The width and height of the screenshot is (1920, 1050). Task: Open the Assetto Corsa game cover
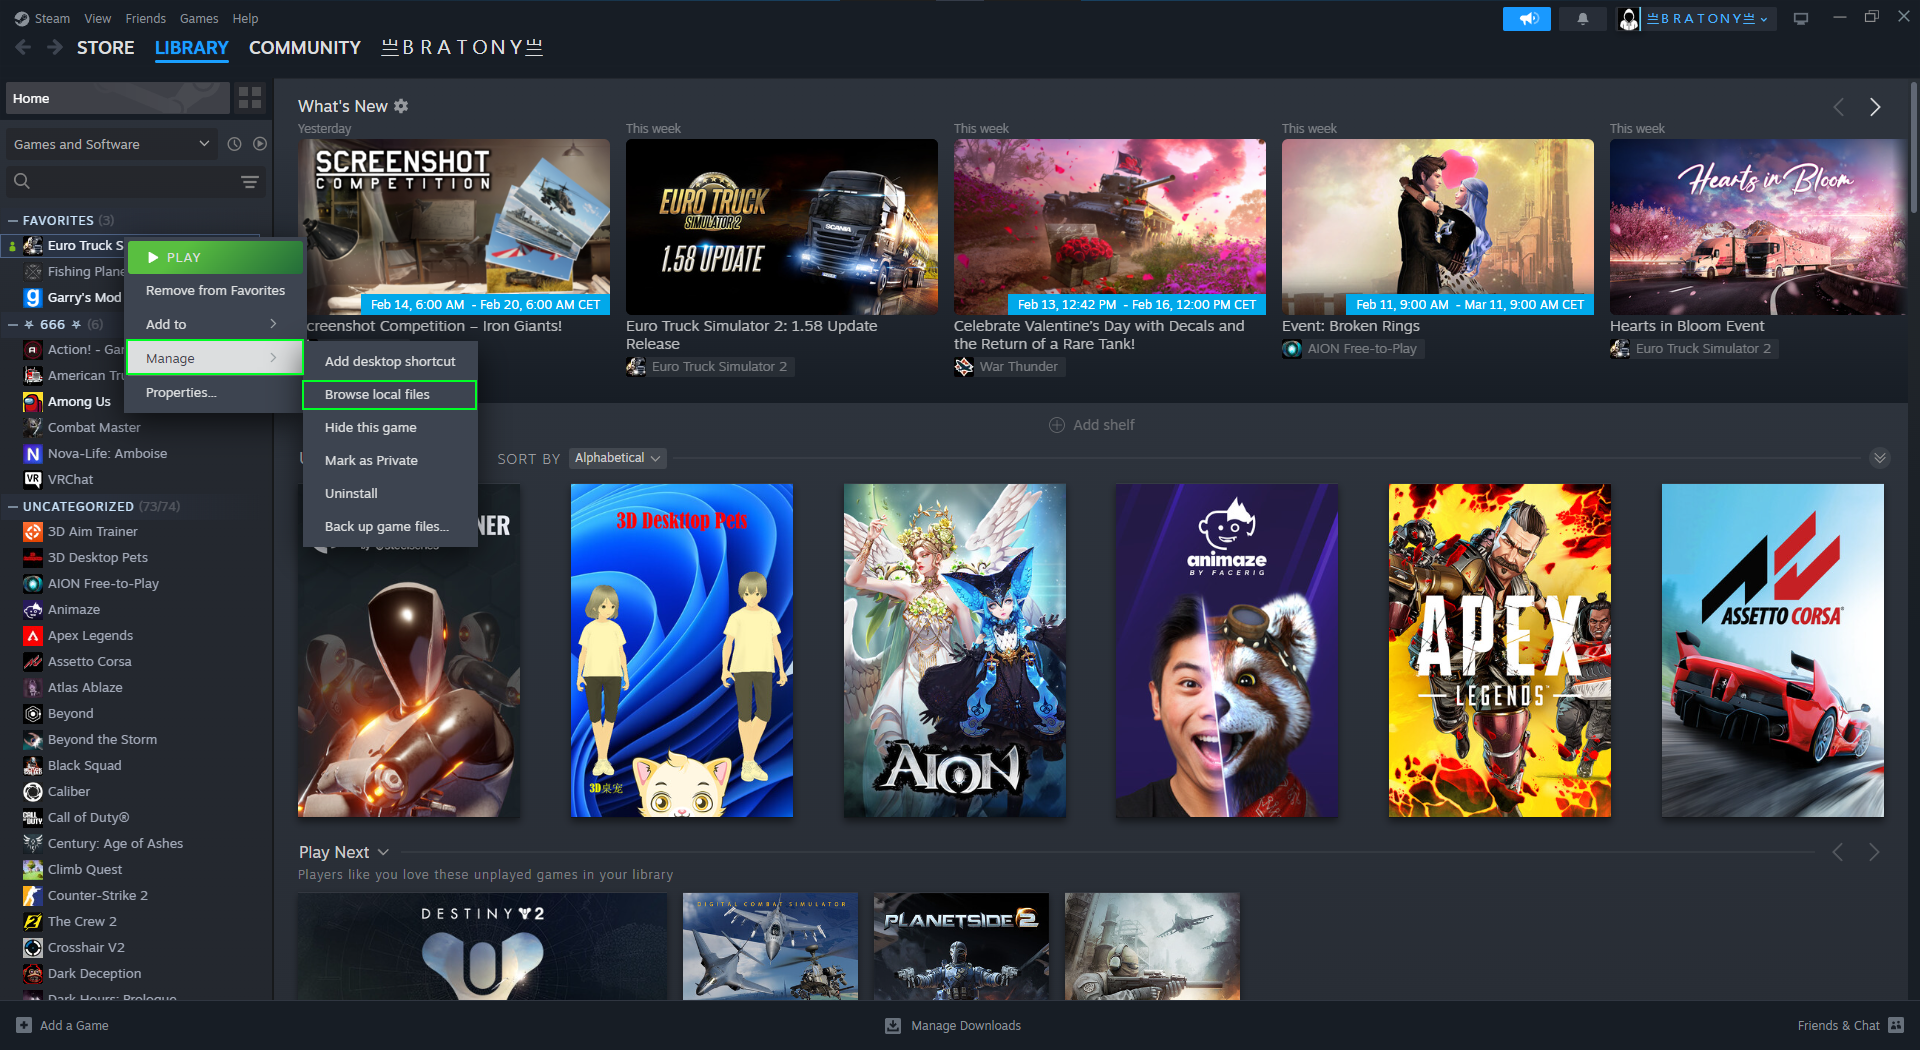click(x=1773, y=650)
